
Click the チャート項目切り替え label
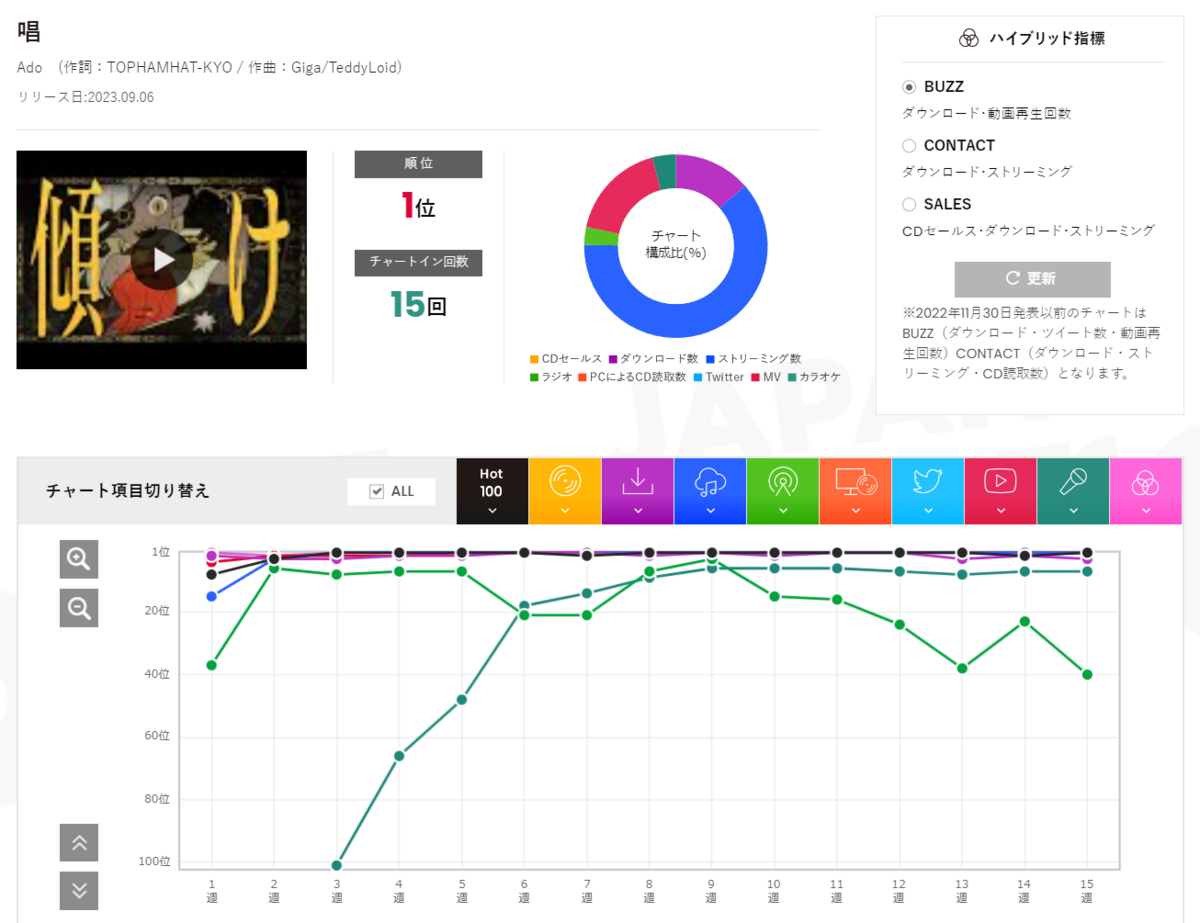coord(128,491)
